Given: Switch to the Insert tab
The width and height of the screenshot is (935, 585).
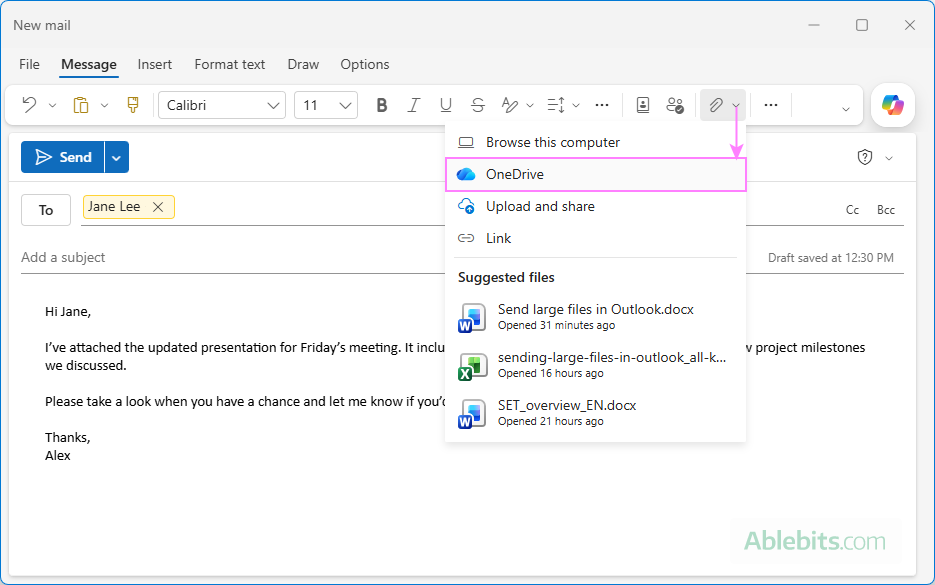Looking at the screenshot, I should 154,64.
